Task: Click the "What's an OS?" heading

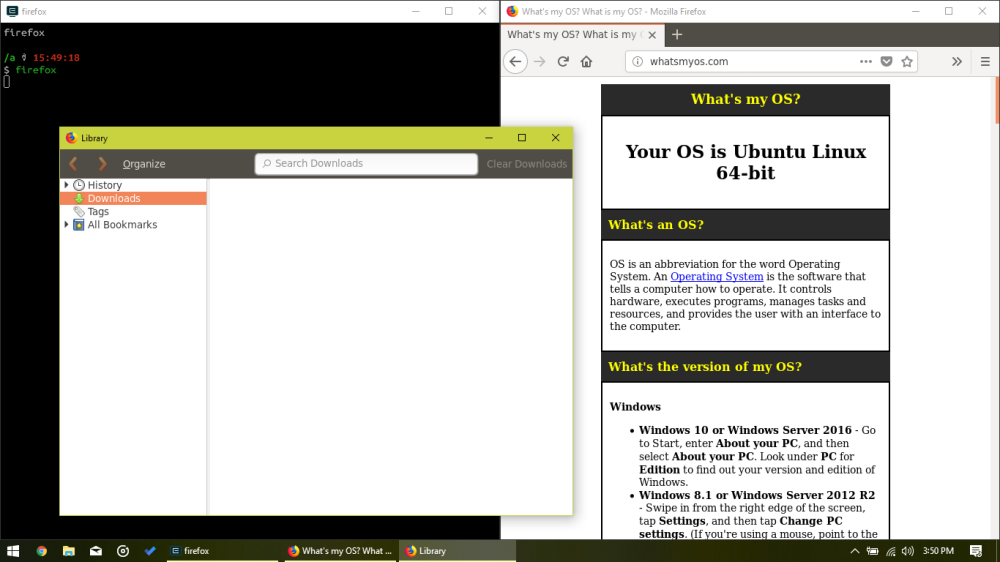Action: click(x=656, y=225)
